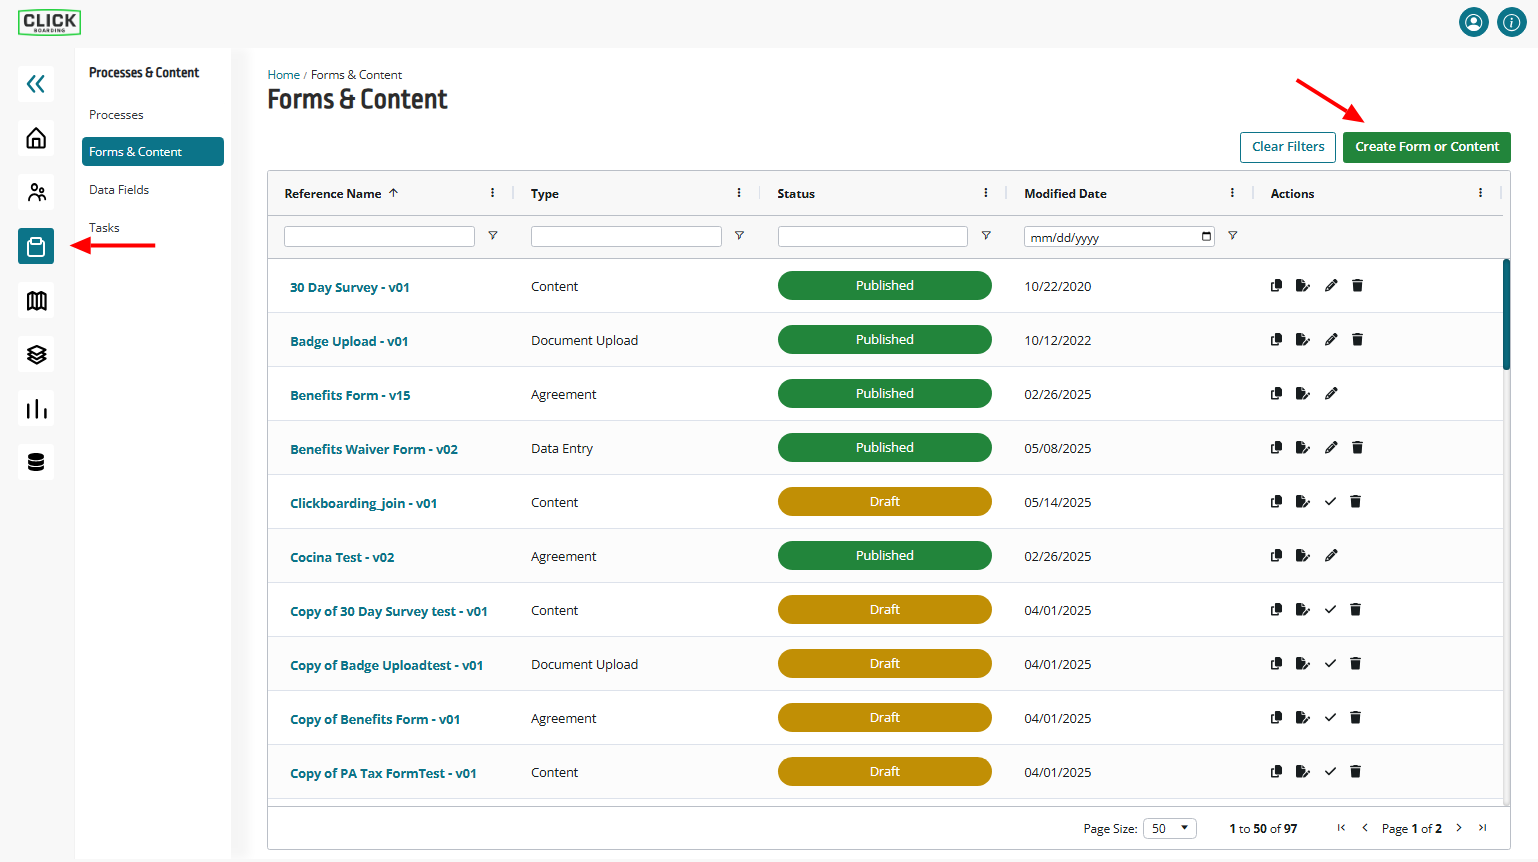Open Status column filter funnel

click(x=986, y=236)
